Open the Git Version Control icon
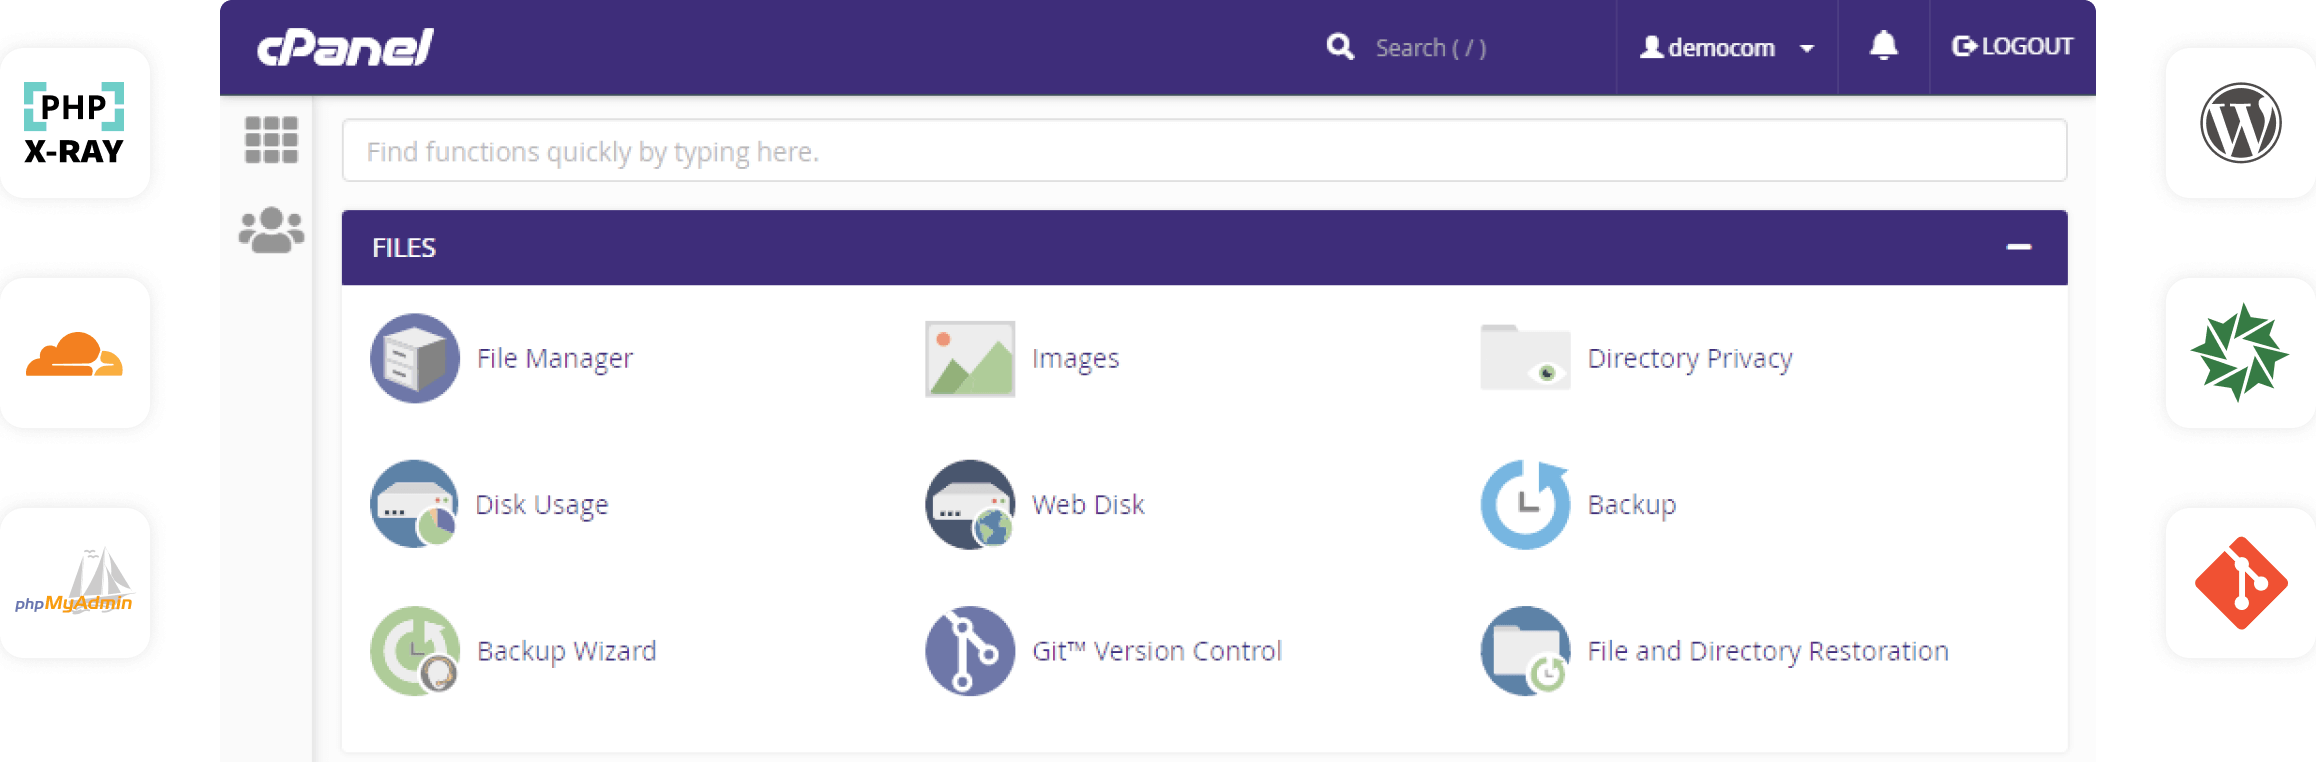The width and height of the screenshot is (2316, 762). pyautogui.click(x=970, y=650)
